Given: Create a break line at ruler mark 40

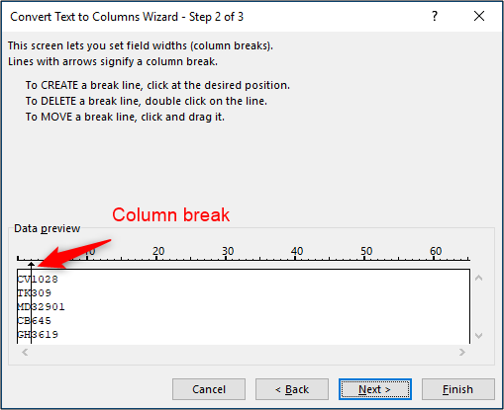Looking at the screenshot, I should point(295,258).
